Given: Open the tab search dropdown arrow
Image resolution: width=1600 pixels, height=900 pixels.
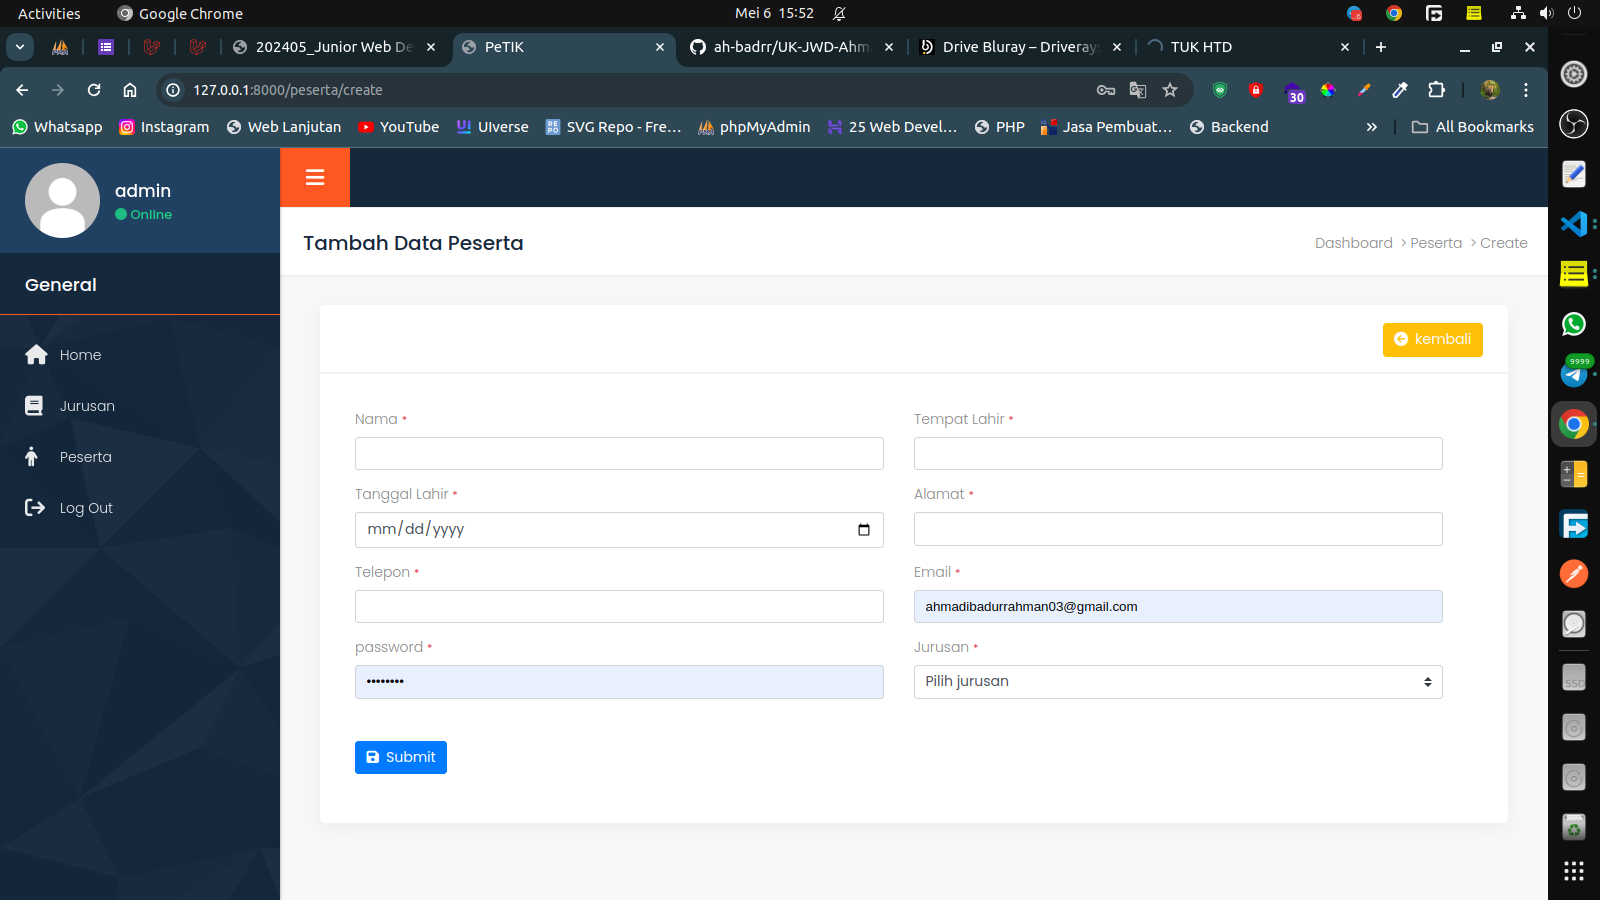Looking at the screenshot, I should click(20, 47).
